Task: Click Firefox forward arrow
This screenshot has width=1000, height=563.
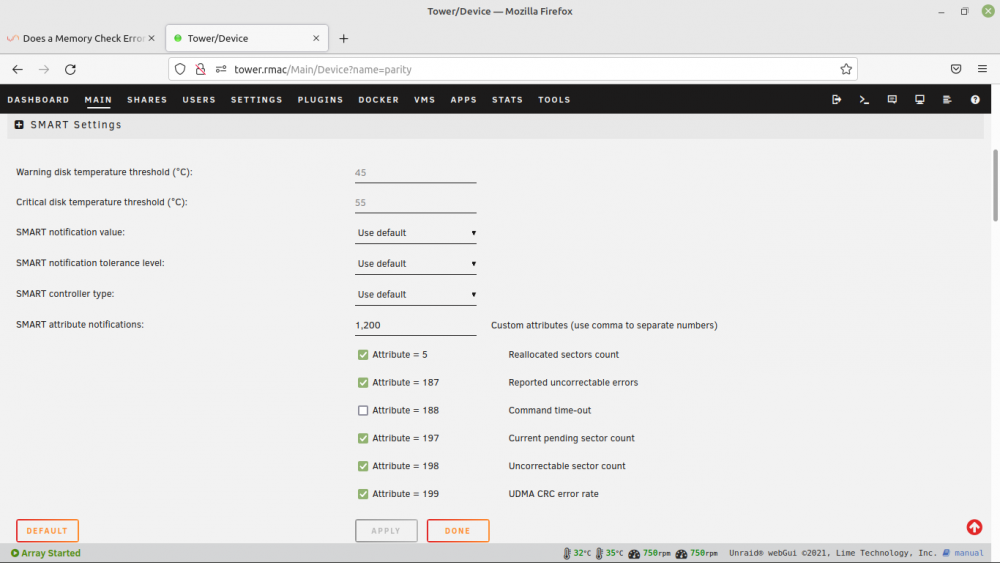Action: [x=44, y=69]
